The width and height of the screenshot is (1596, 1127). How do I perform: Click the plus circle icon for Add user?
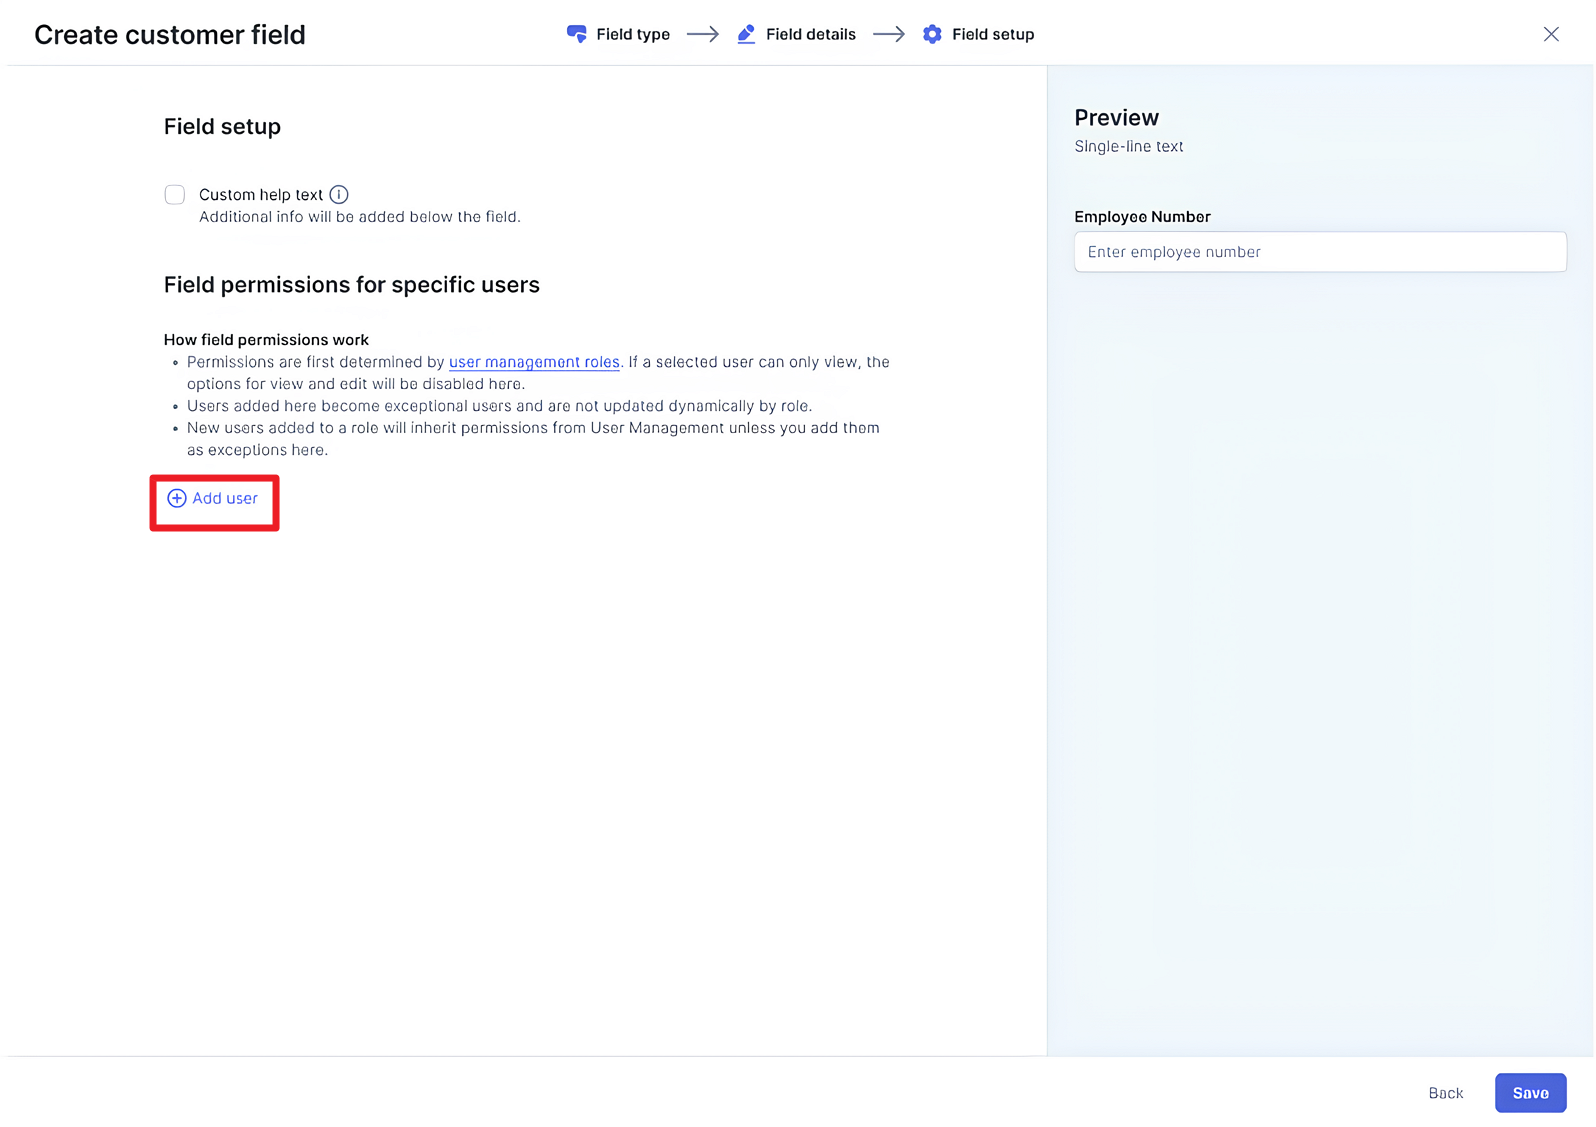177,498
